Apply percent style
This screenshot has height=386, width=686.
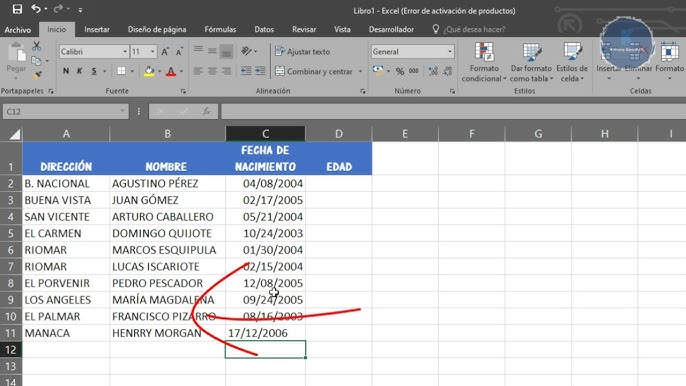[400, 71]
